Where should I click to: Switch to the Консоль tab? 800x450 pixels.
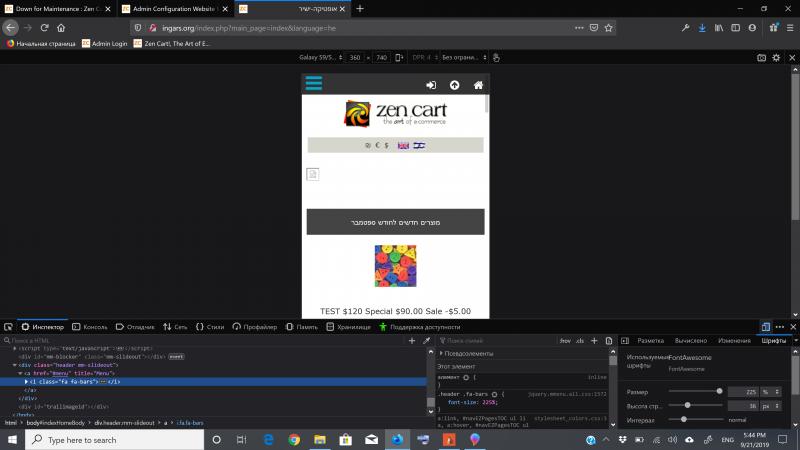(x=90, y=327)
